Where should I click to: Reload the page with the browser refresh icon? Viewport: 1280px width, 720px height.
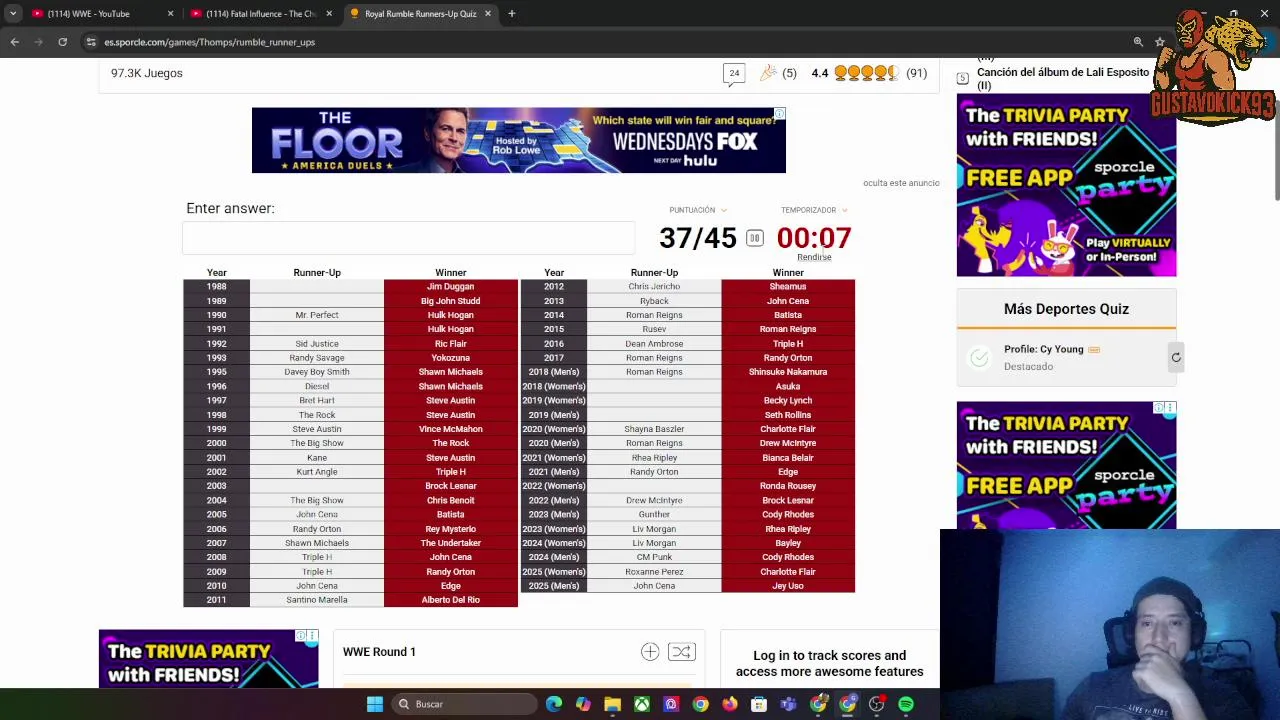62,42
